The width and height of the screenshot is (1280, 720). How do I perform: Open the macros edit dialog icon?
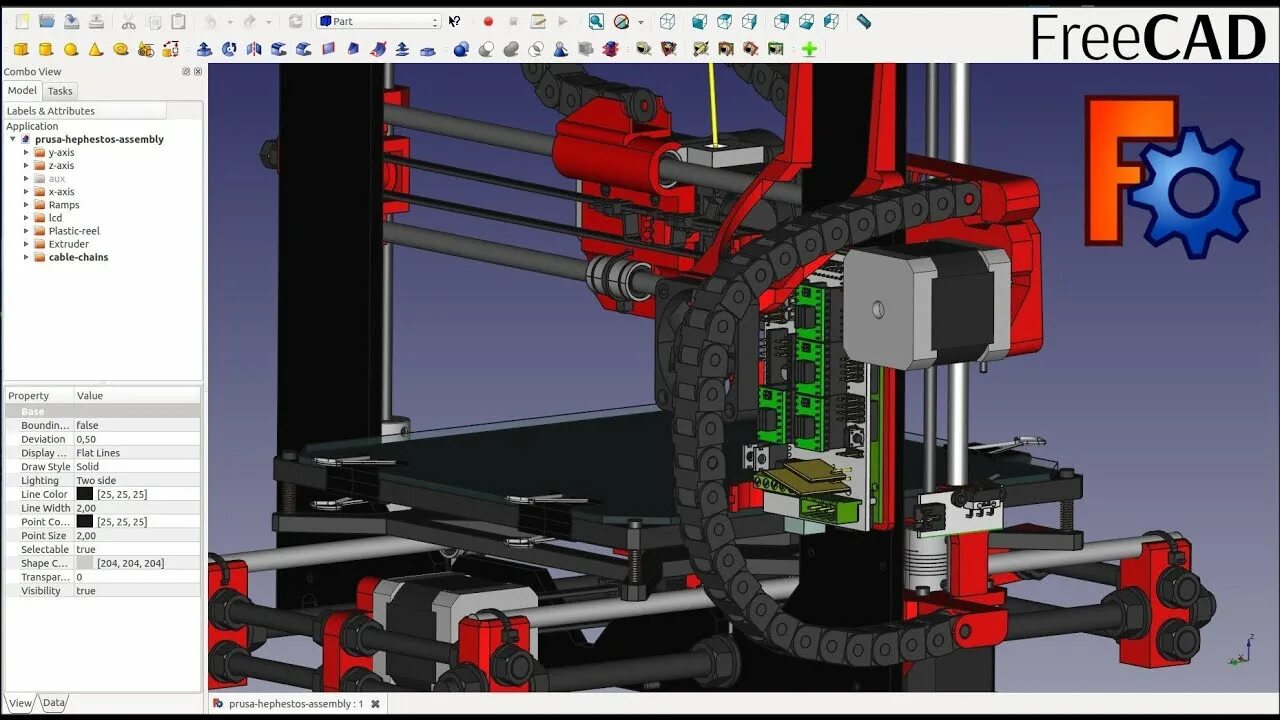(538, 21)
